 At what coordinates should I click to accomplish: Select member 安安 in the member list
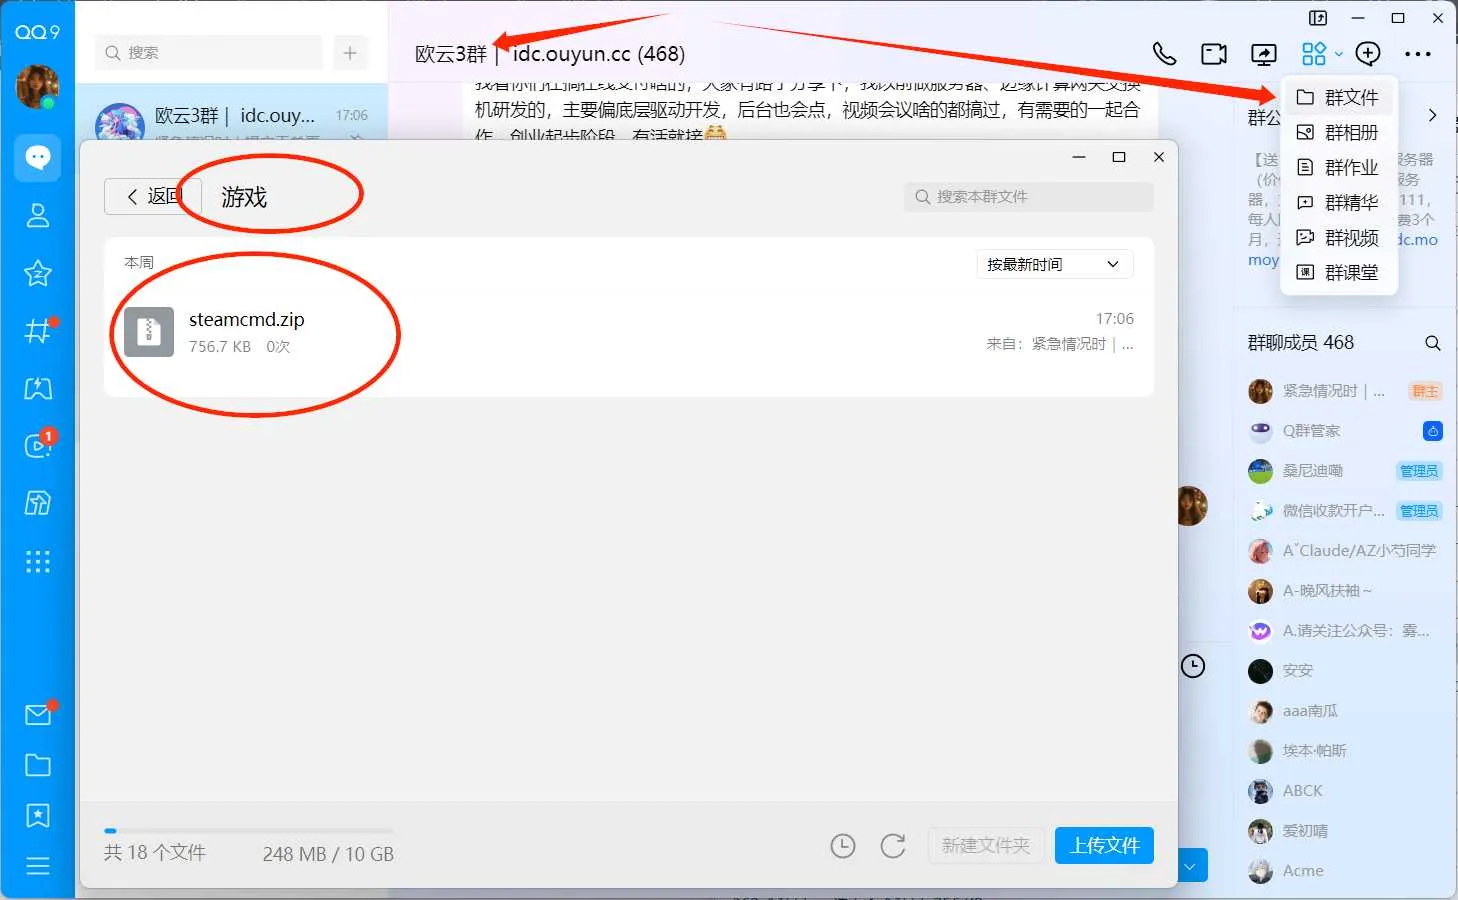coord(1345,671)
